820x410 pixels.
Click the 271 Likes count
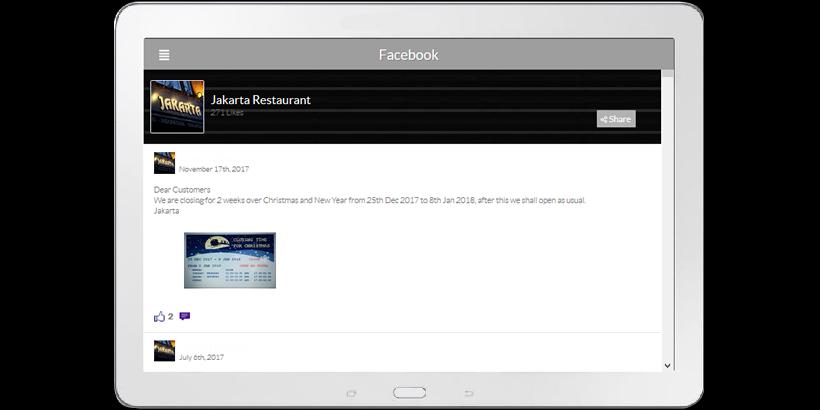[x=227, y=112]
